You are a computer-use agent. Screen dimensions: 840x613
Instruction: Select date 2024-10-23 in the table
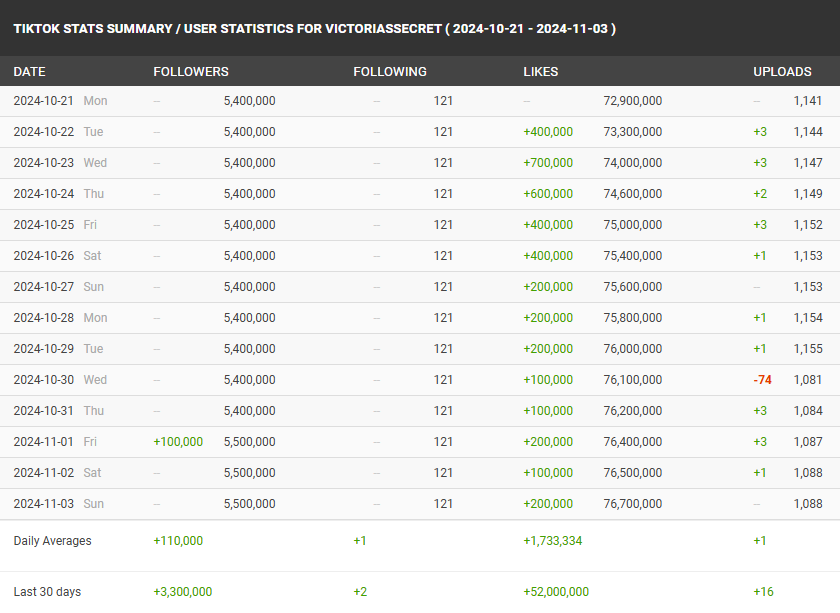pos(43,163)
